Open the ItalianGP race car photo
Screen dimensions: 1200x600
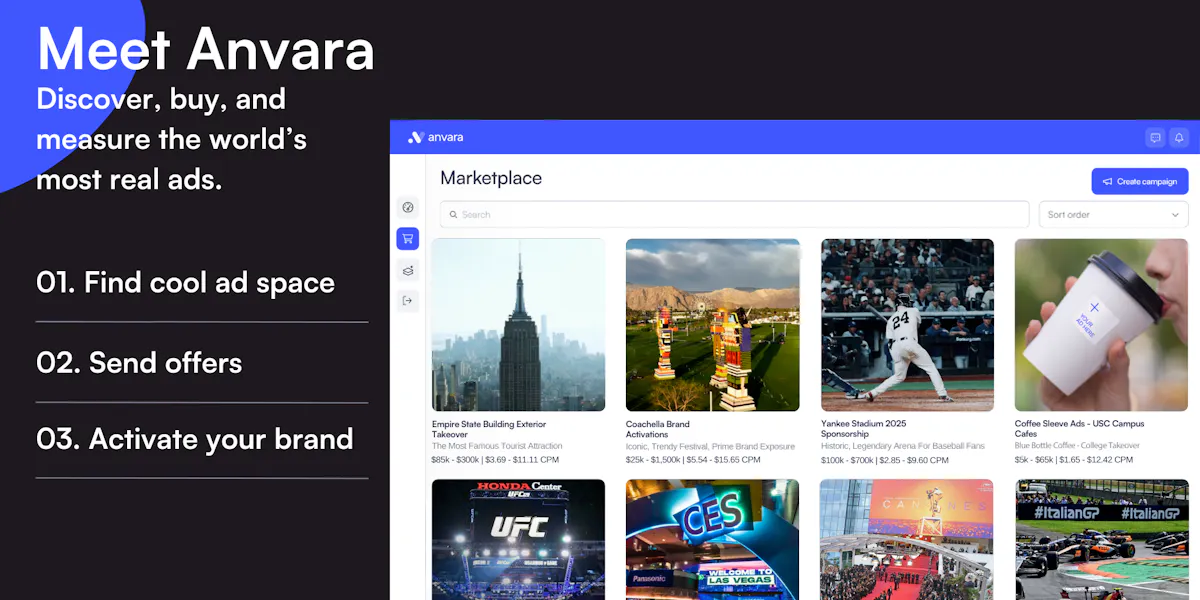(1101, 540)
